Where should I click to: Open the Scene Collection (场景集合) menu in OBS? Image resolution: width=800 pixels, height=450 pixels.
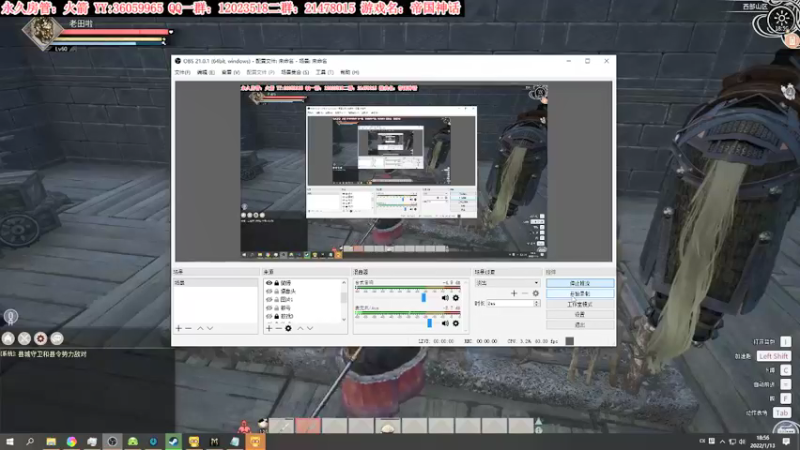coord(295,72)
